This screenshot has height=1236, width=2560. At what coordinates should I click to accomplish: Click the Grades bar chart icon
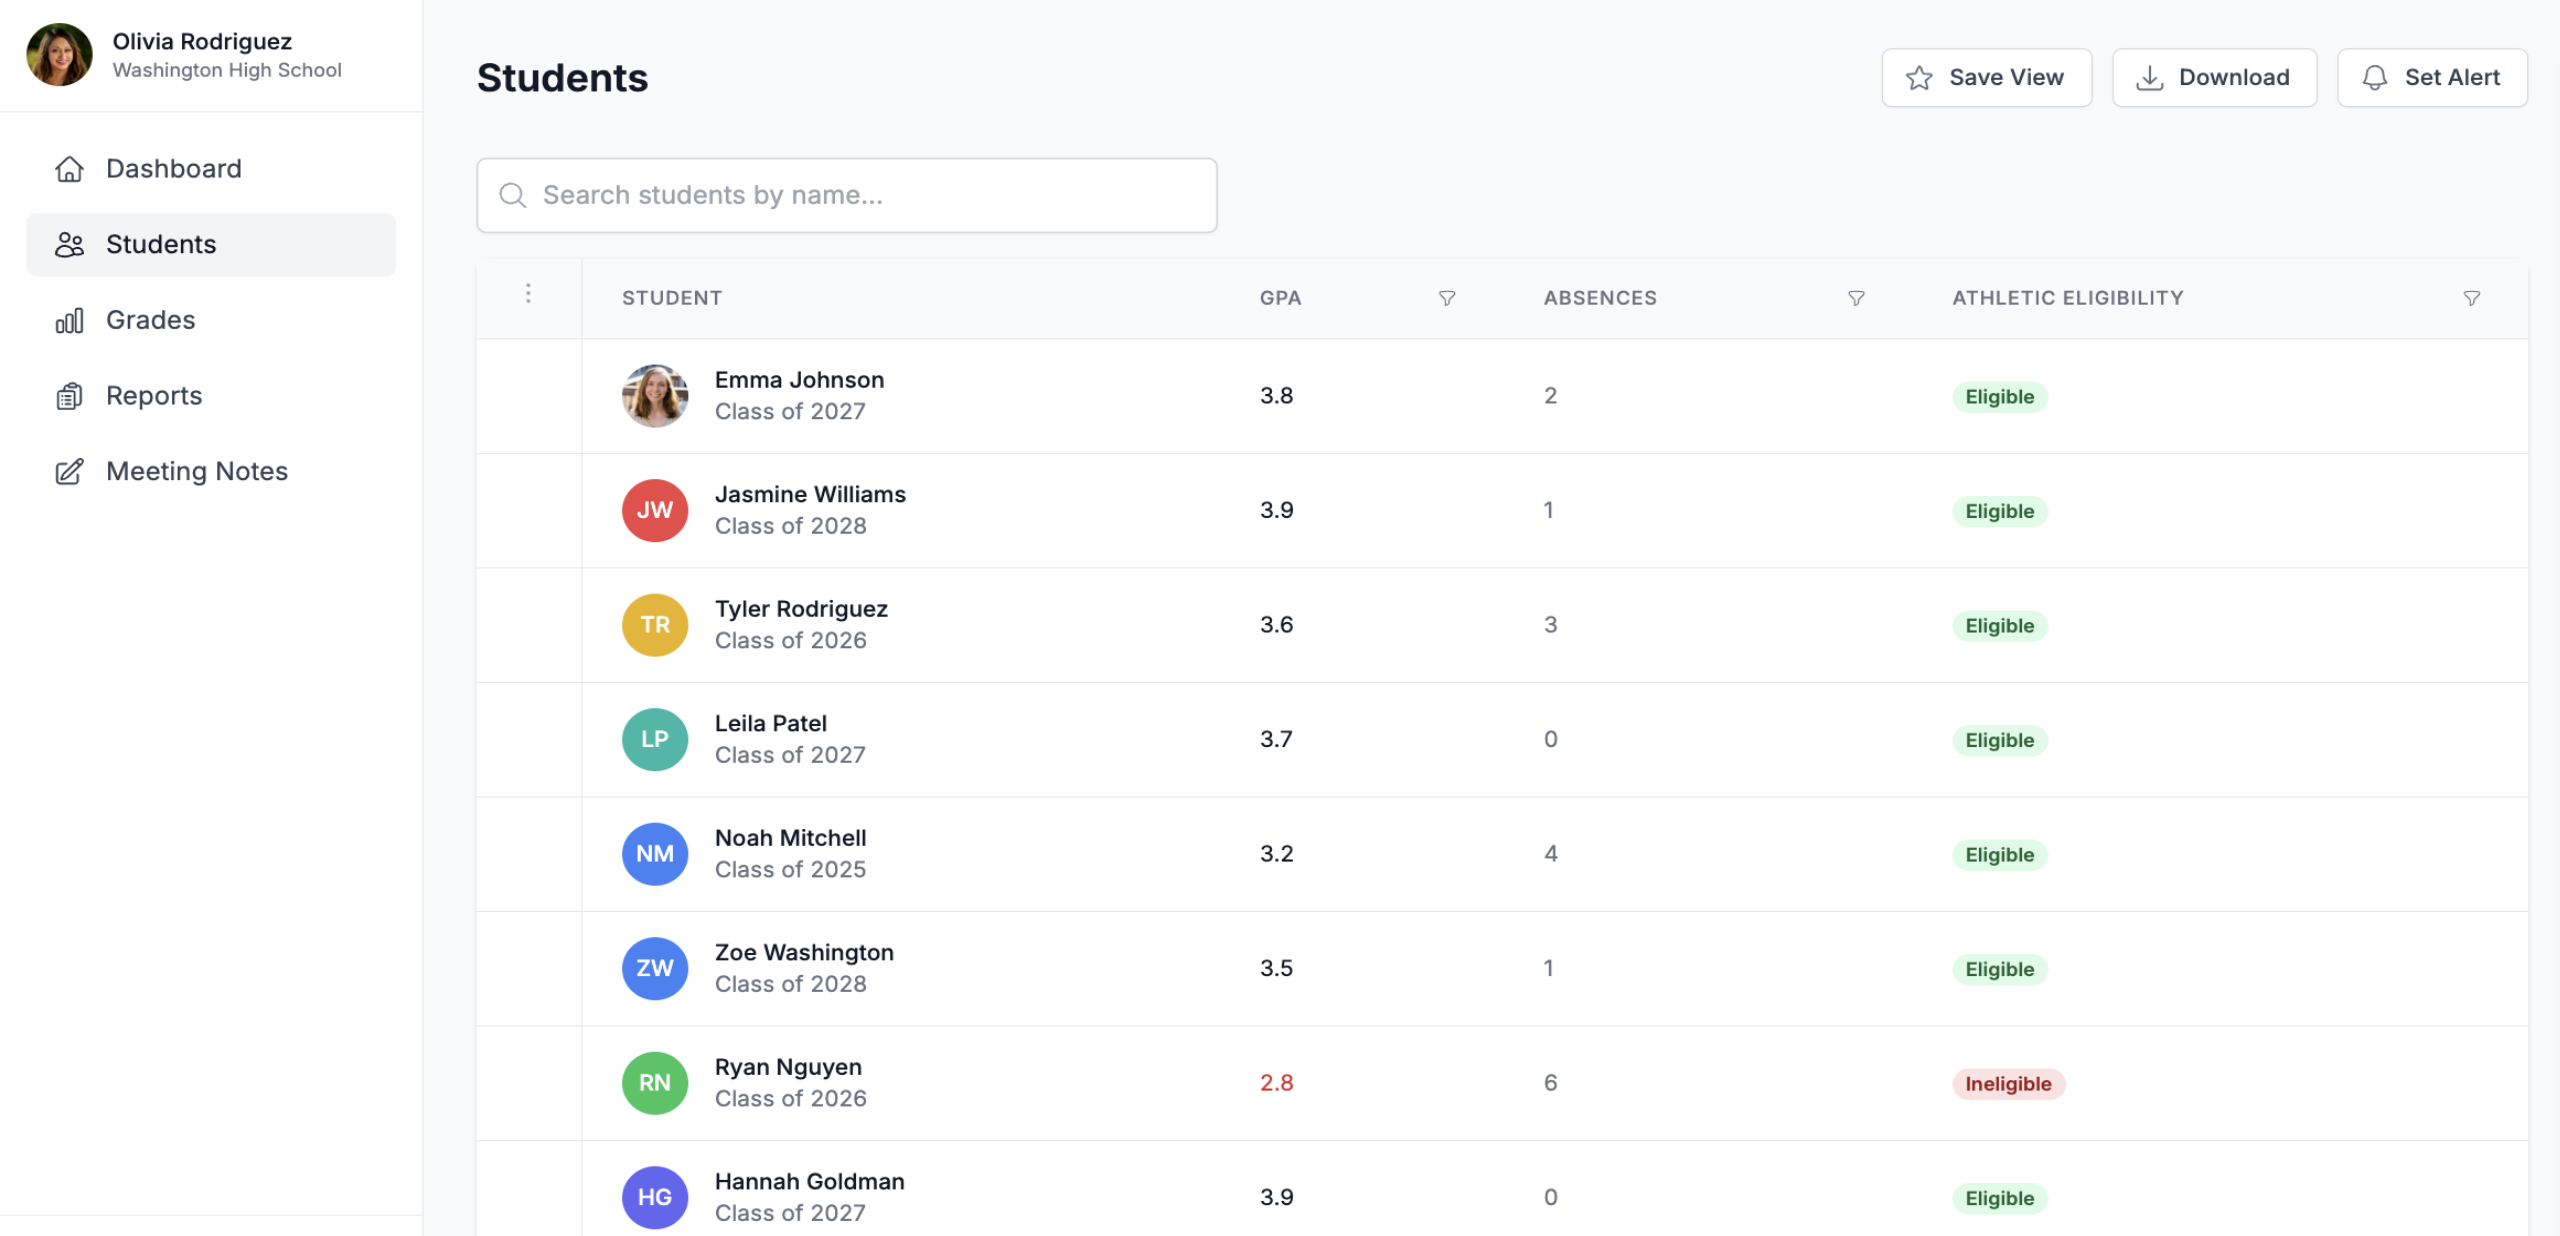tap(69, 321)
